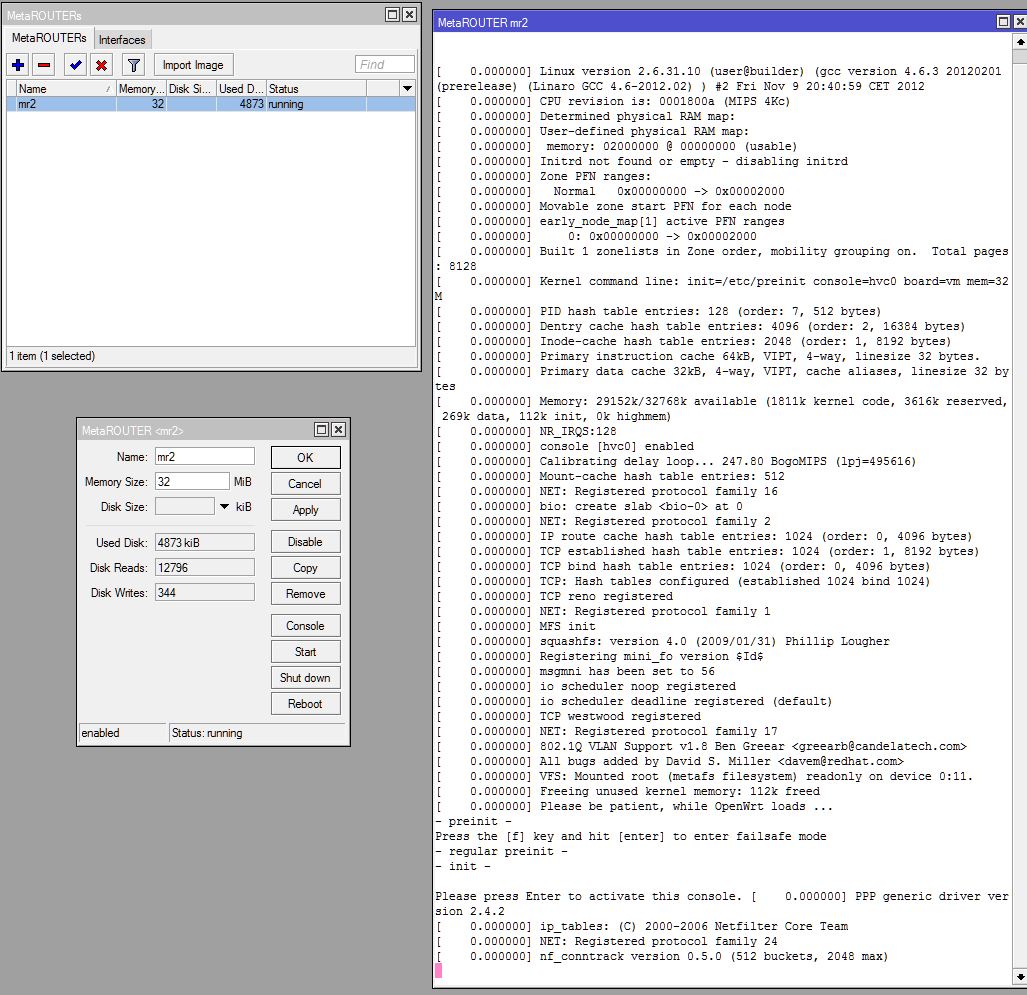1027x995 pixels.
Task: Click the red minus Remove icon
Action: pos(43,65)
